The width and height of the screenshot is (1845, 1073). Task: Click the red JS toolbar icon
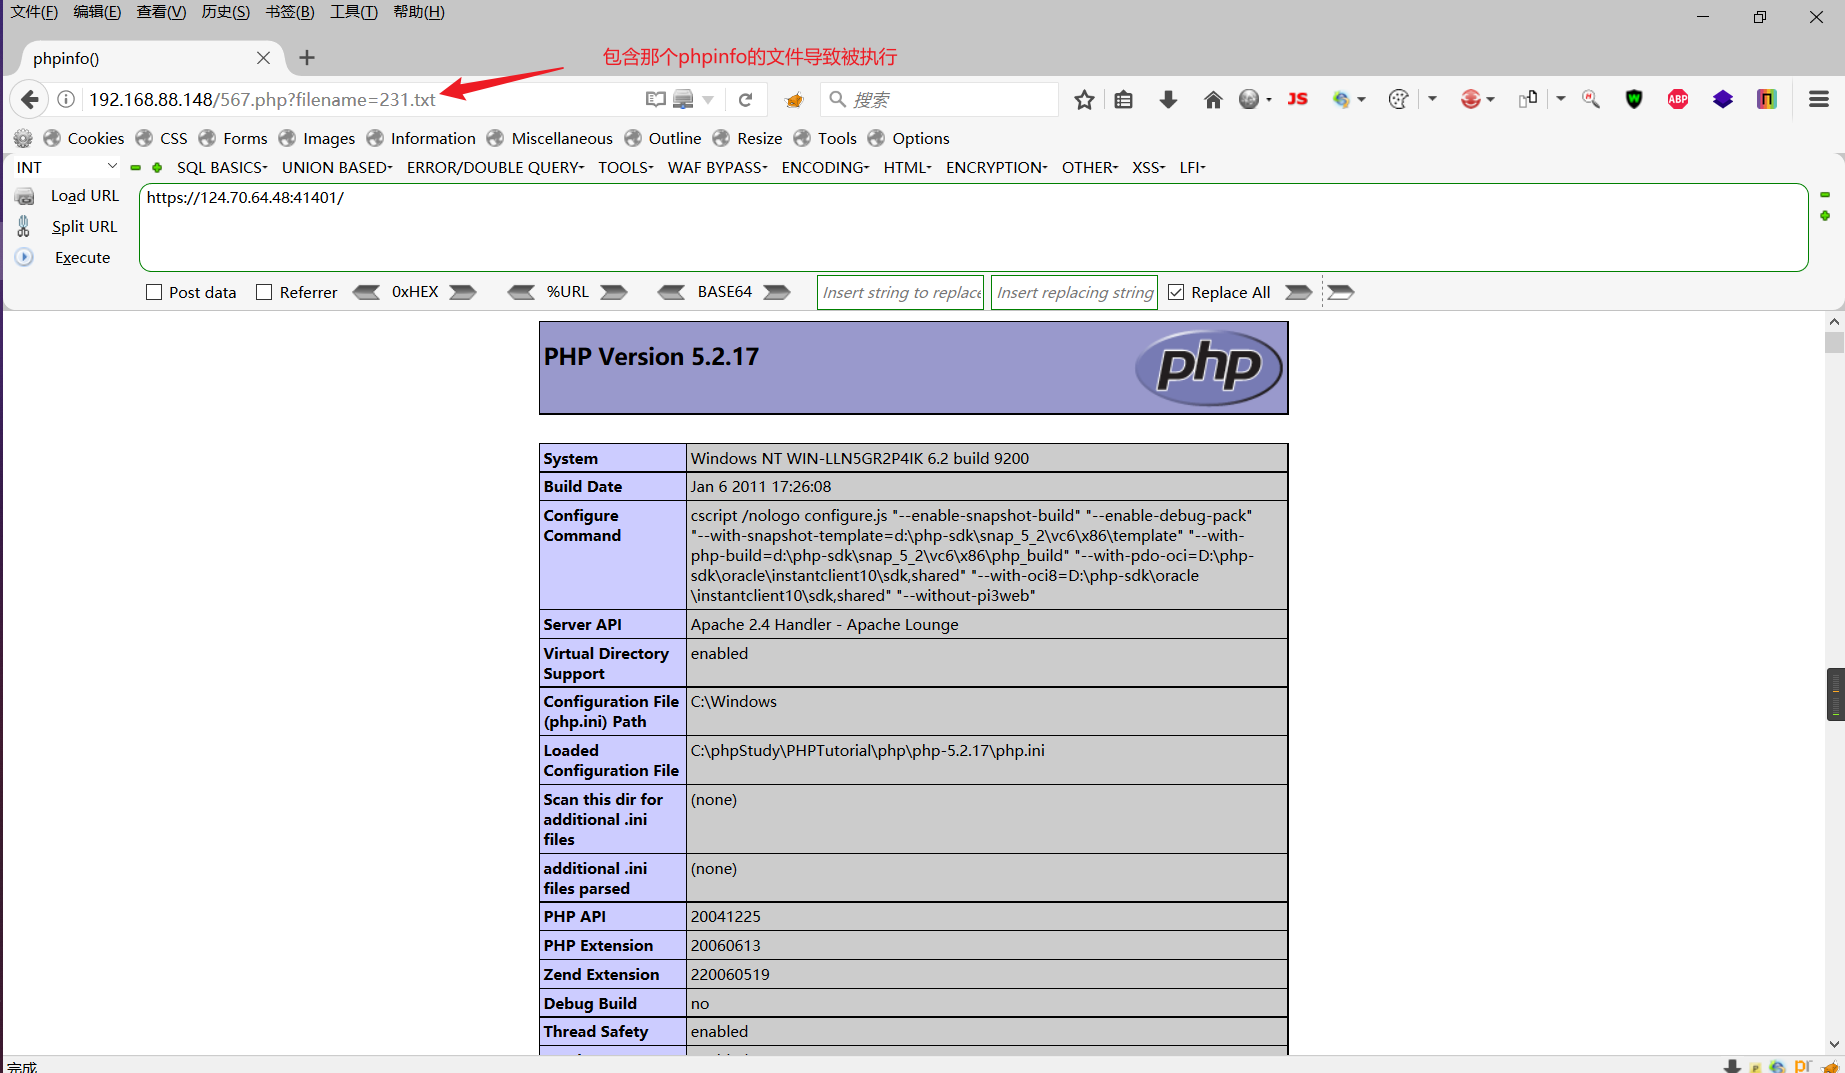pyautogui.click(x=1297, y=99)
